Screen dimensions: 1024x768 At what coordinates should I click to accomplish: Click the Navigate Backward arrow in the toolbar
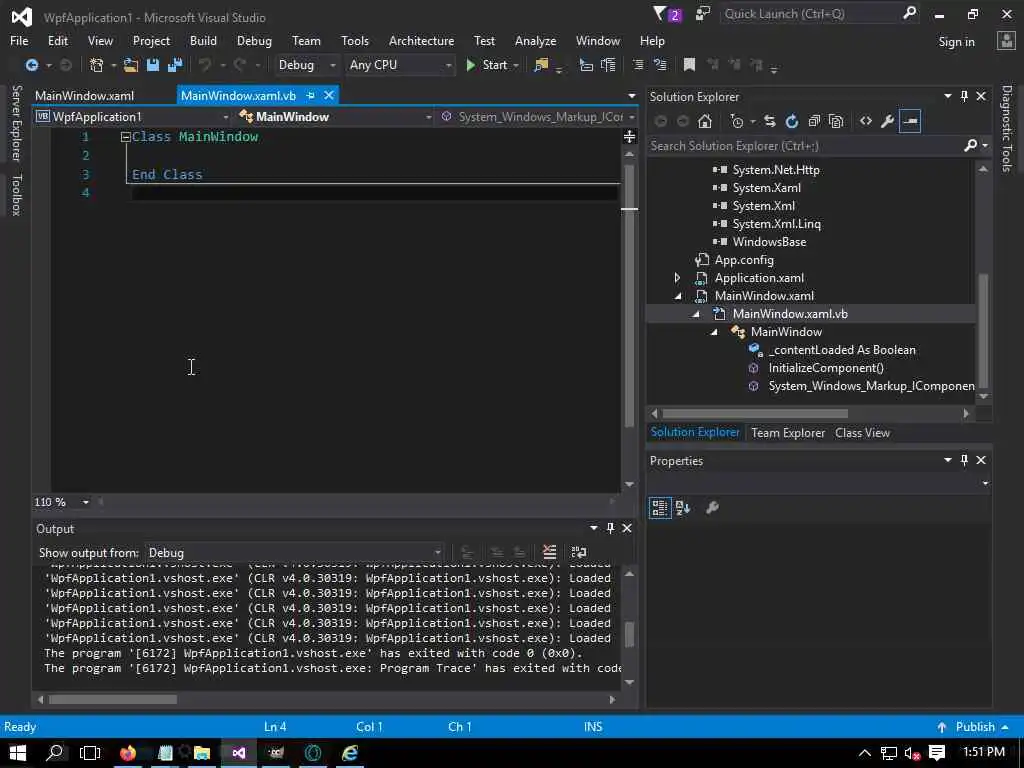31,65
